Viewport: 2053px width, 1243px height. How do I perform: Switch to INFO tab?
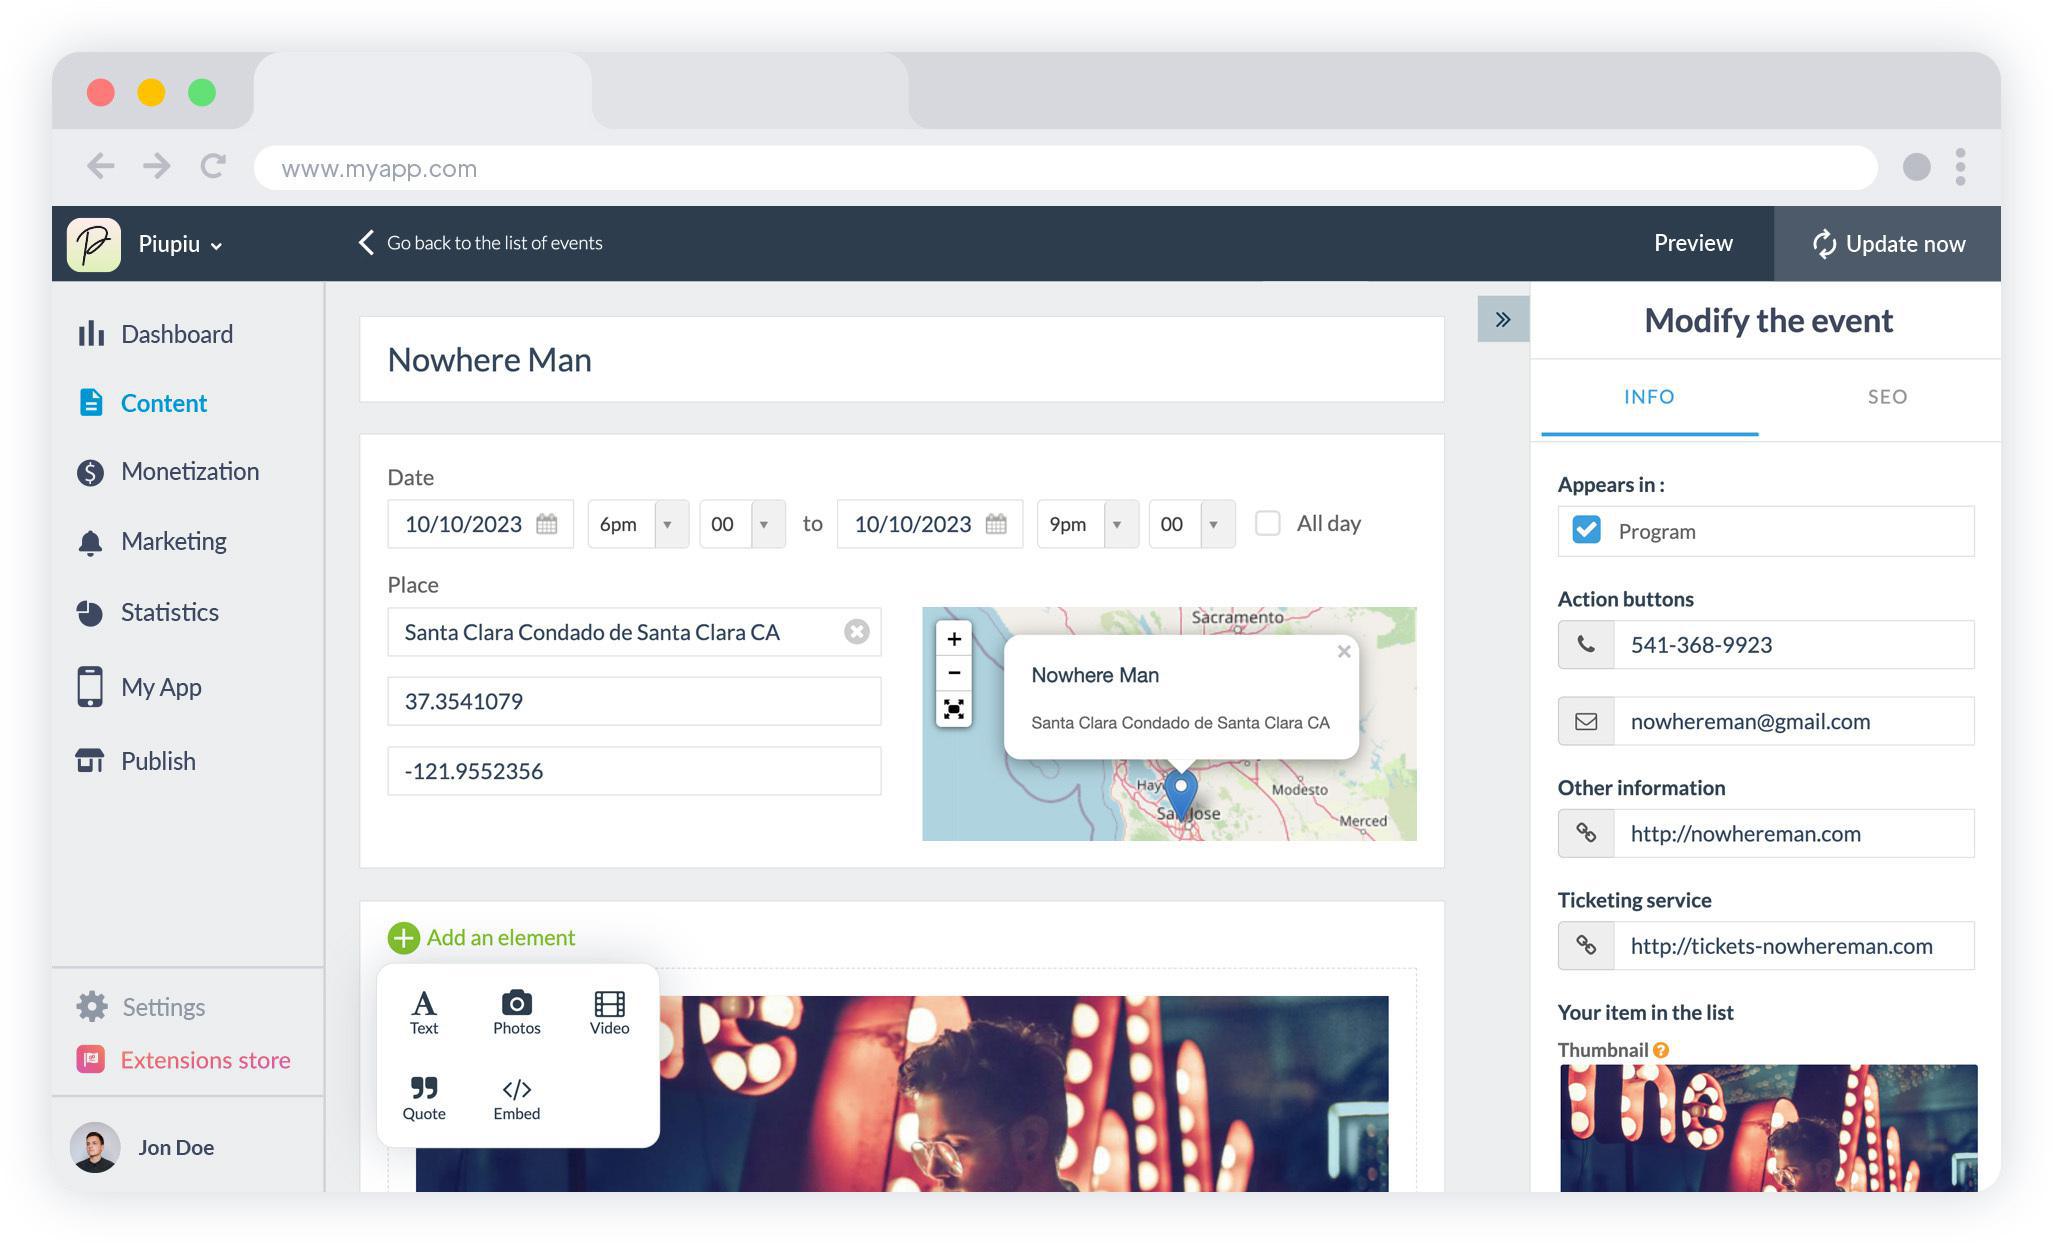(1650, 396)
